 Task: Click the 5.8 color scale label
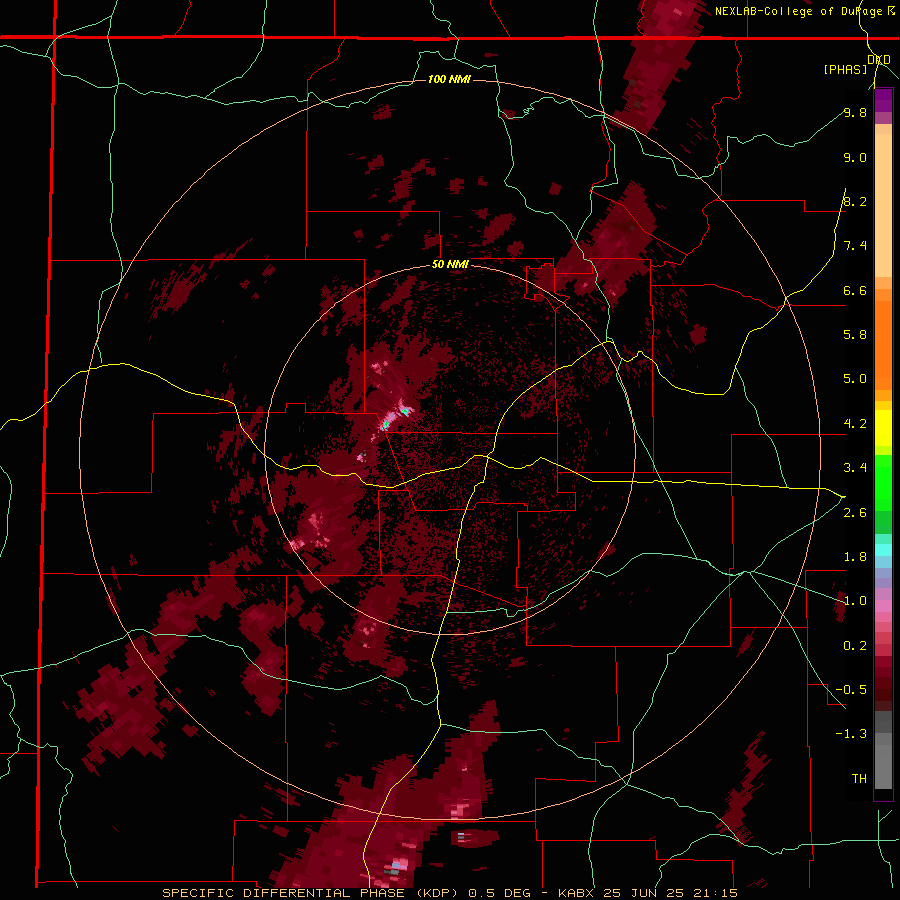pyautogui.click(x=855, y=335)
